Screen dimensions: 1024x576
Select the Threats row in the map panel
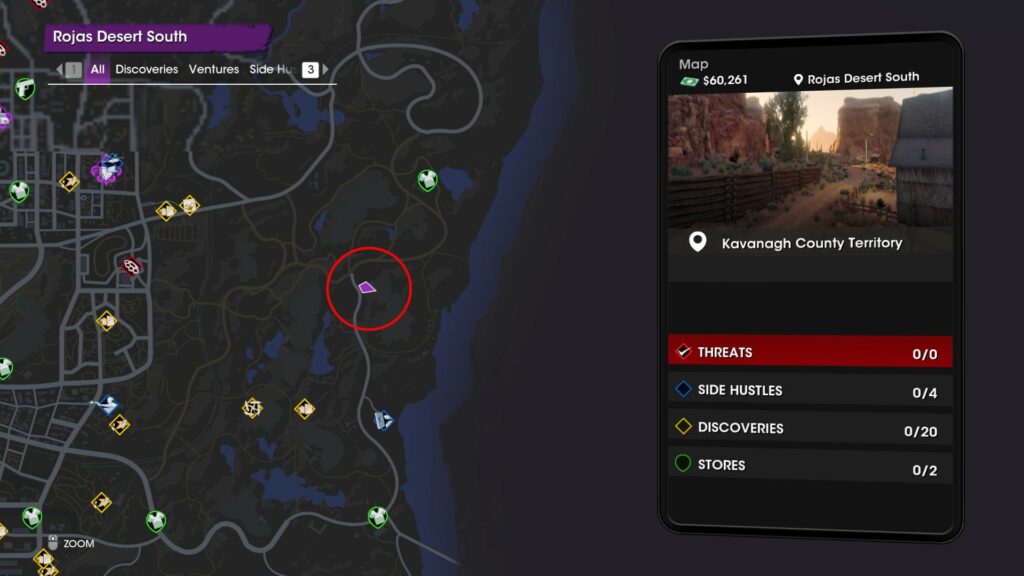point(810,352)
